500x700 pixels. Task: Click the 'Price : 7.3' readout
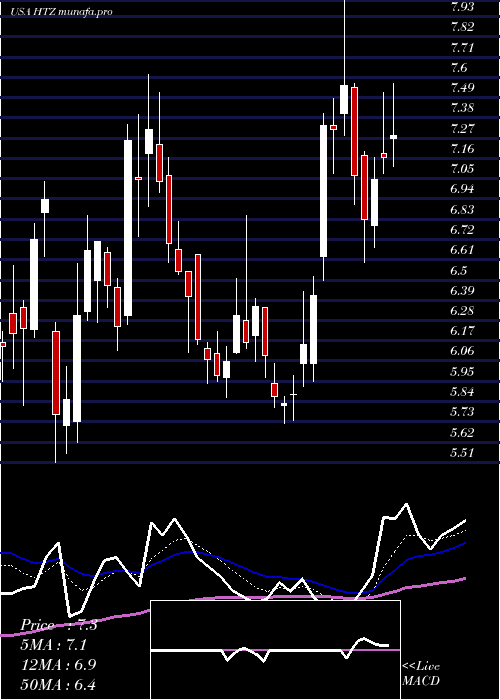click(59, 625)
